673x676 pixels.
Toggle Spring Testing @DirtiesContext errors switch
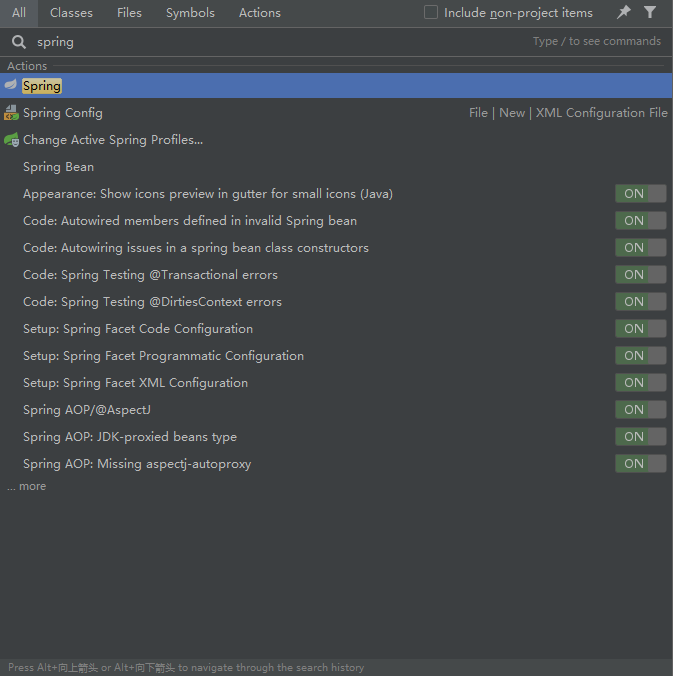click(x=640, y=301)
